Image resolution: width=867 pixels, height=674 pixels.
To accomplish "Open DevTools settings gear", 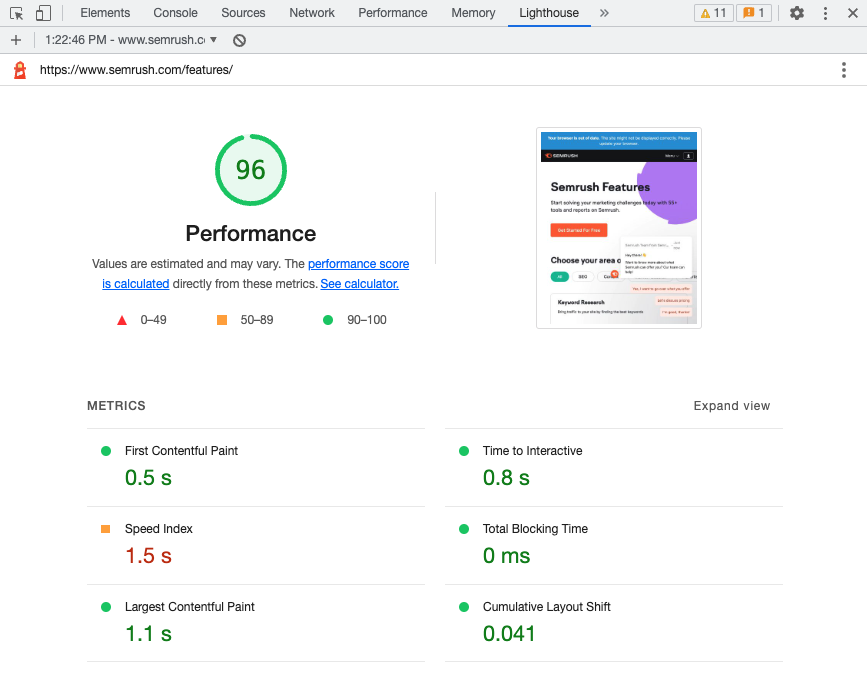I will pos(796,13).
